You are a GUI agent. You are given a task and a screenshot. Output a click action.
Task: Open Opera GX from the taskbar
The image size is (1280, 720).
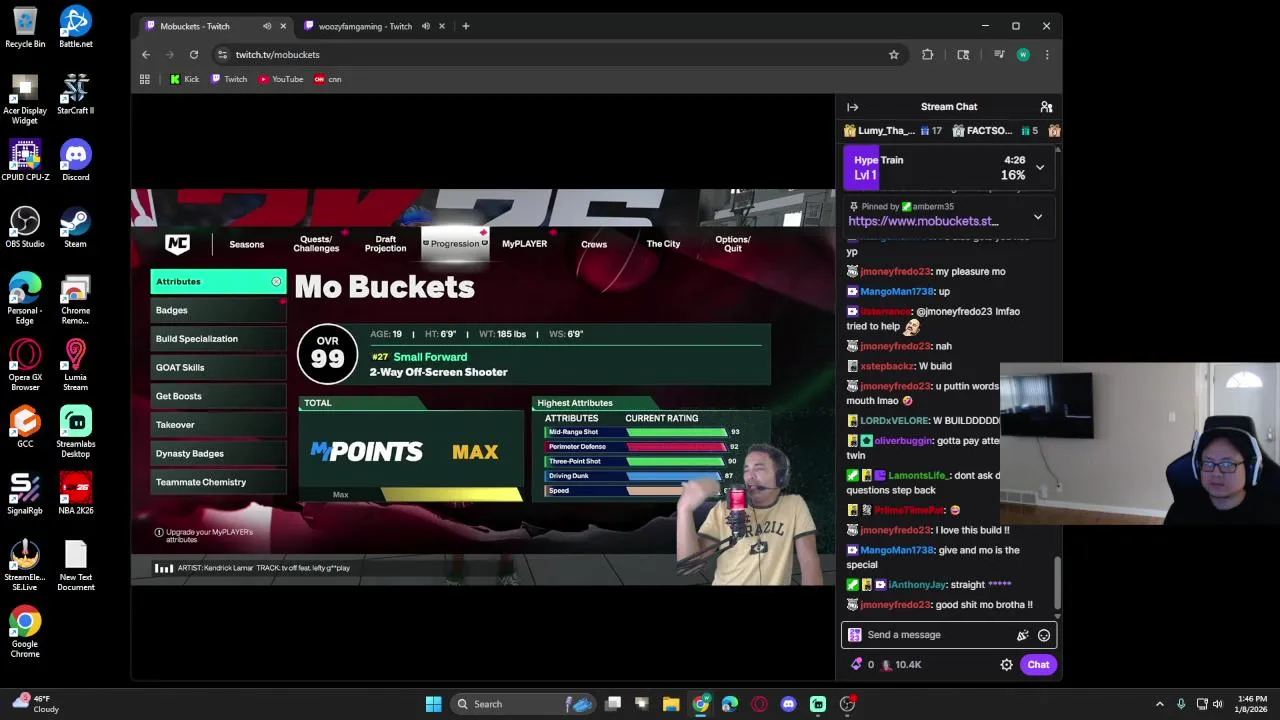click(x=759, y=704)
